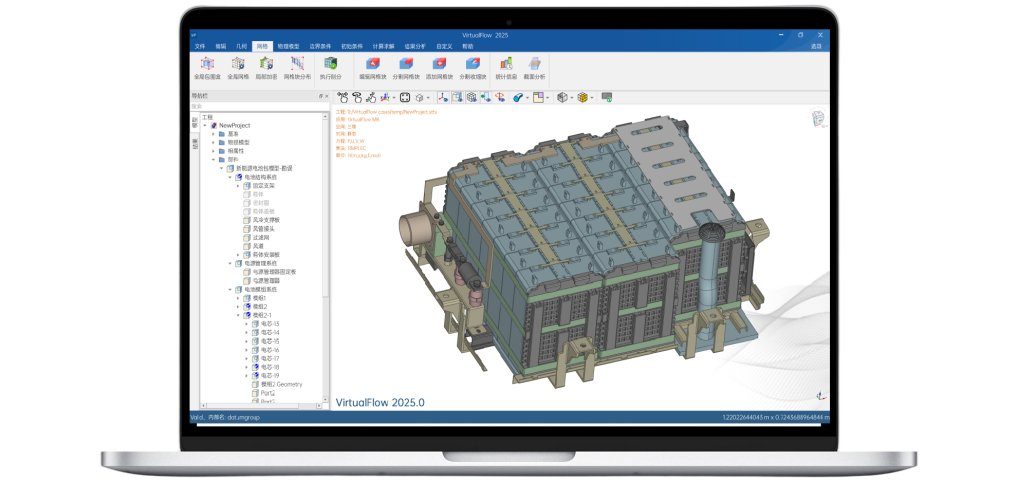Click the box selection view icon
Image resolution: width=1018 pixels, height=501 pixels.
pos(457,97)
